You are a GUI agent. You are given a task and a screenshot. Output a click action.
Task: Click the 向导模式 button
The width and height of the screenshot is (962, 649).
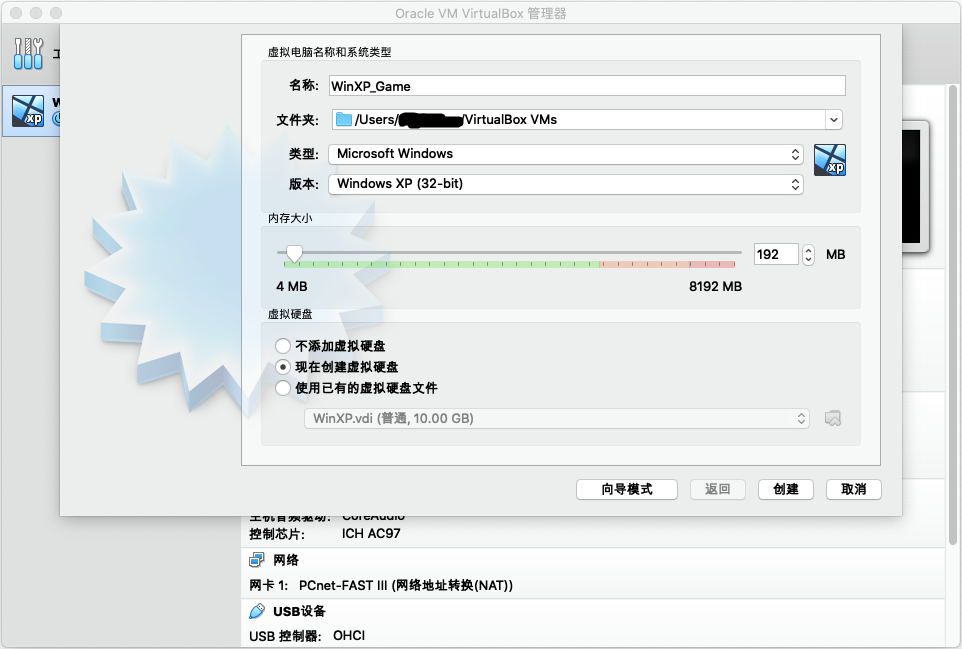pyautogui.click(x=626, y=489)
